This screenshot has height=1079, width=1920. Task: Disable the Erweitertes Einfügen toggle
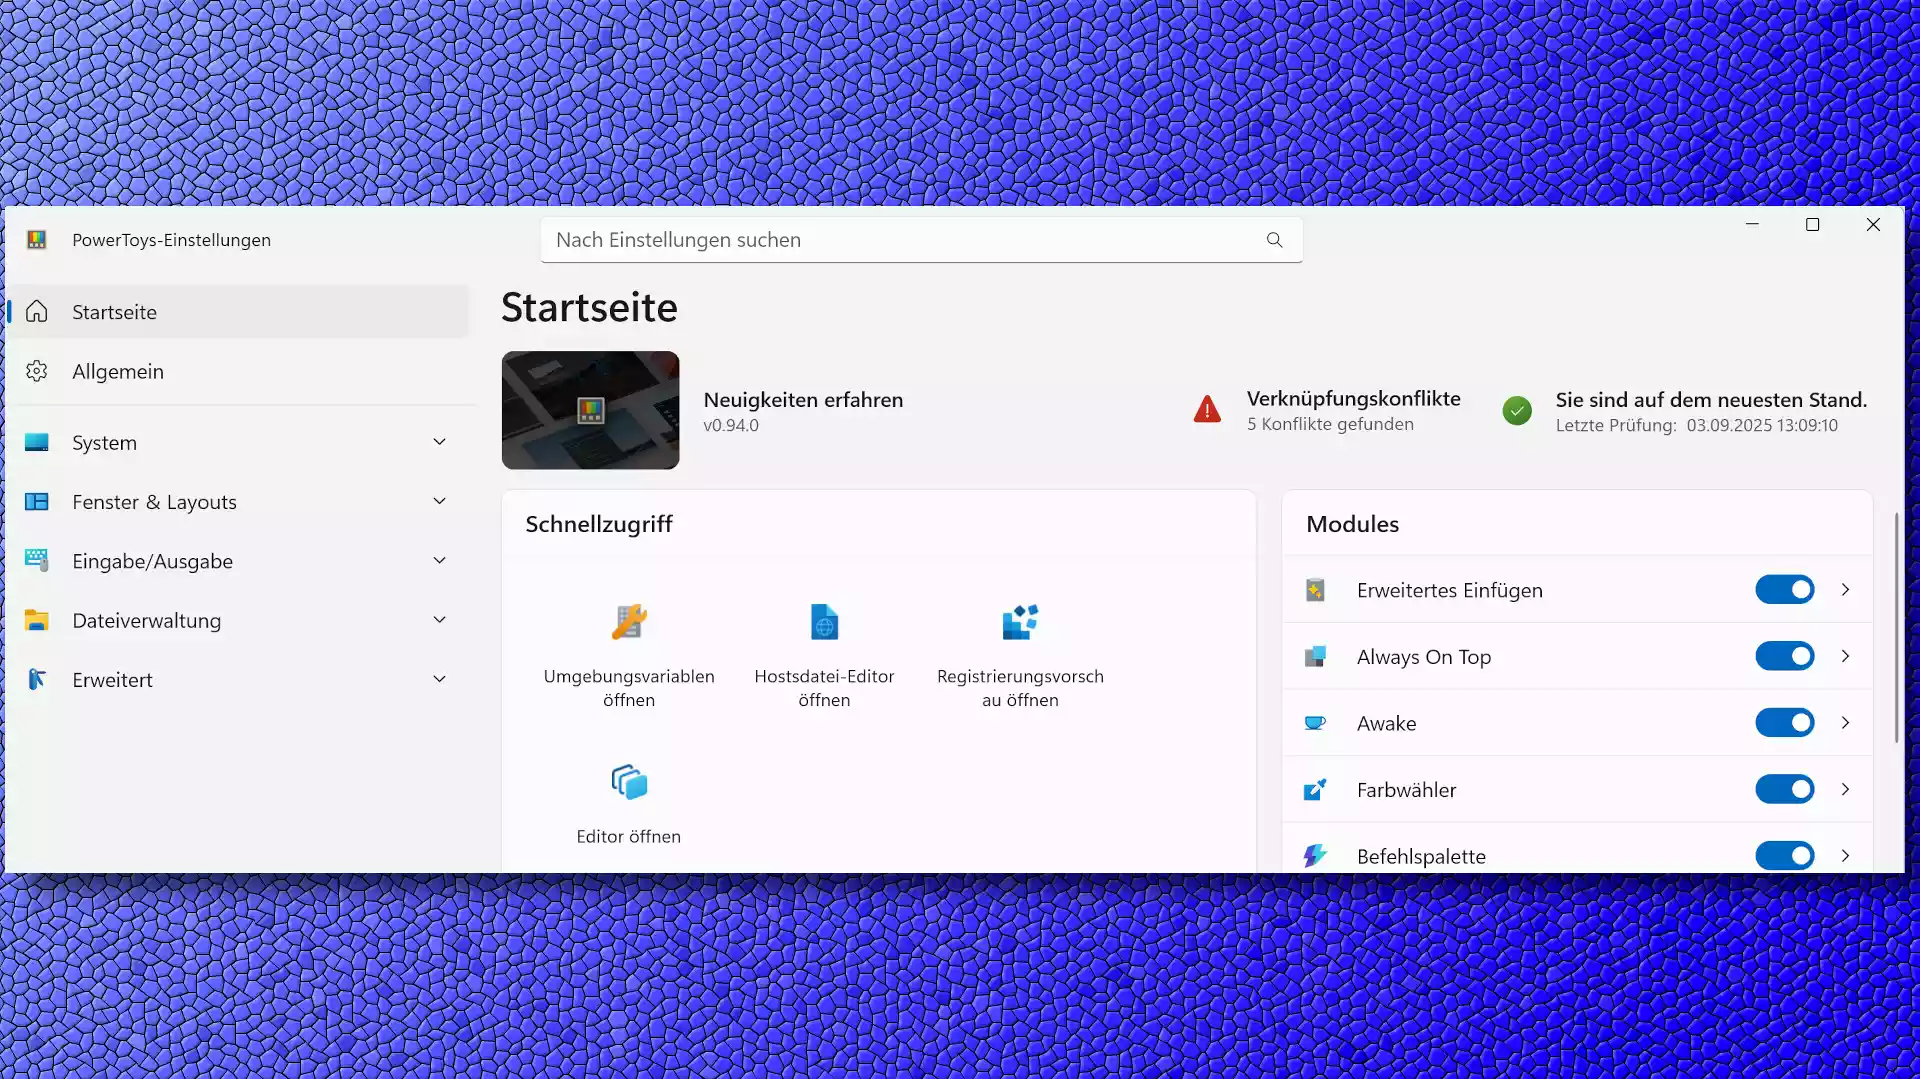click(1784, 590)
